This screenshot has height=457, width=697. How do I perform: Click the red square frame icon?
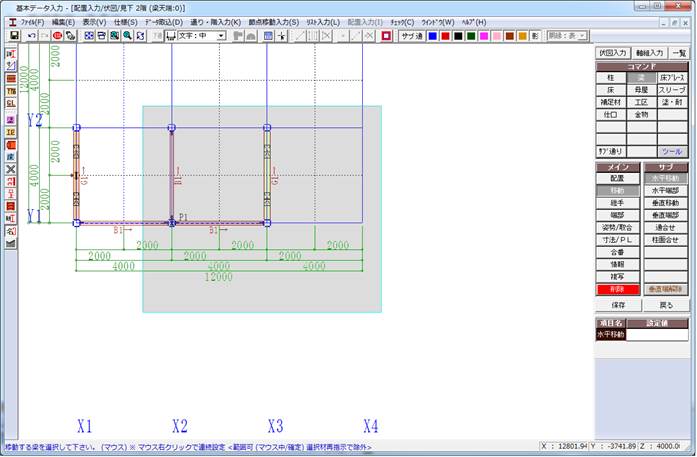tap(386, 36)
